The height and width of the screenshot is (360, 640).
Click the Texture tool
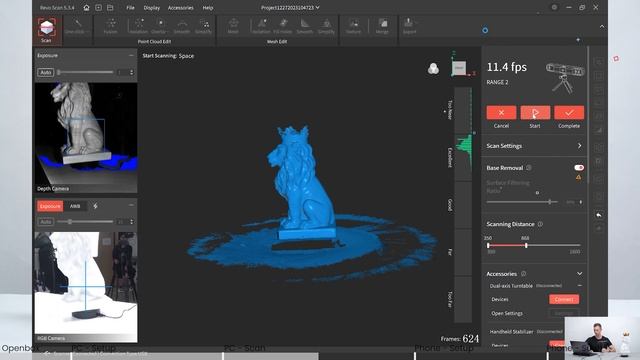pyautogui.click(x=353, y=27)
